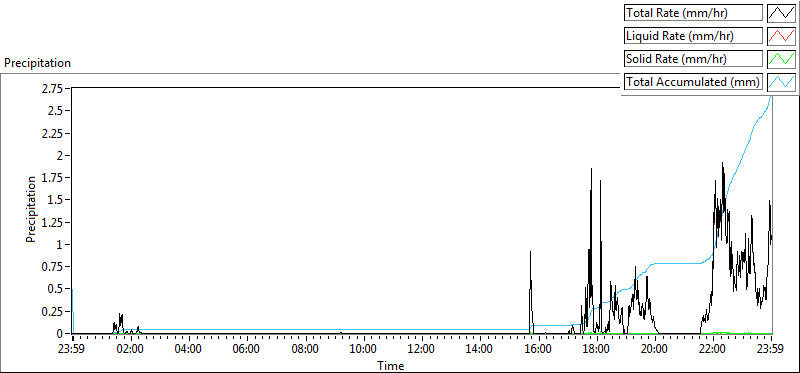Select the 'Total Accumulated (mm)' legend label
This screenshot has width=800, height=373.
693,82
